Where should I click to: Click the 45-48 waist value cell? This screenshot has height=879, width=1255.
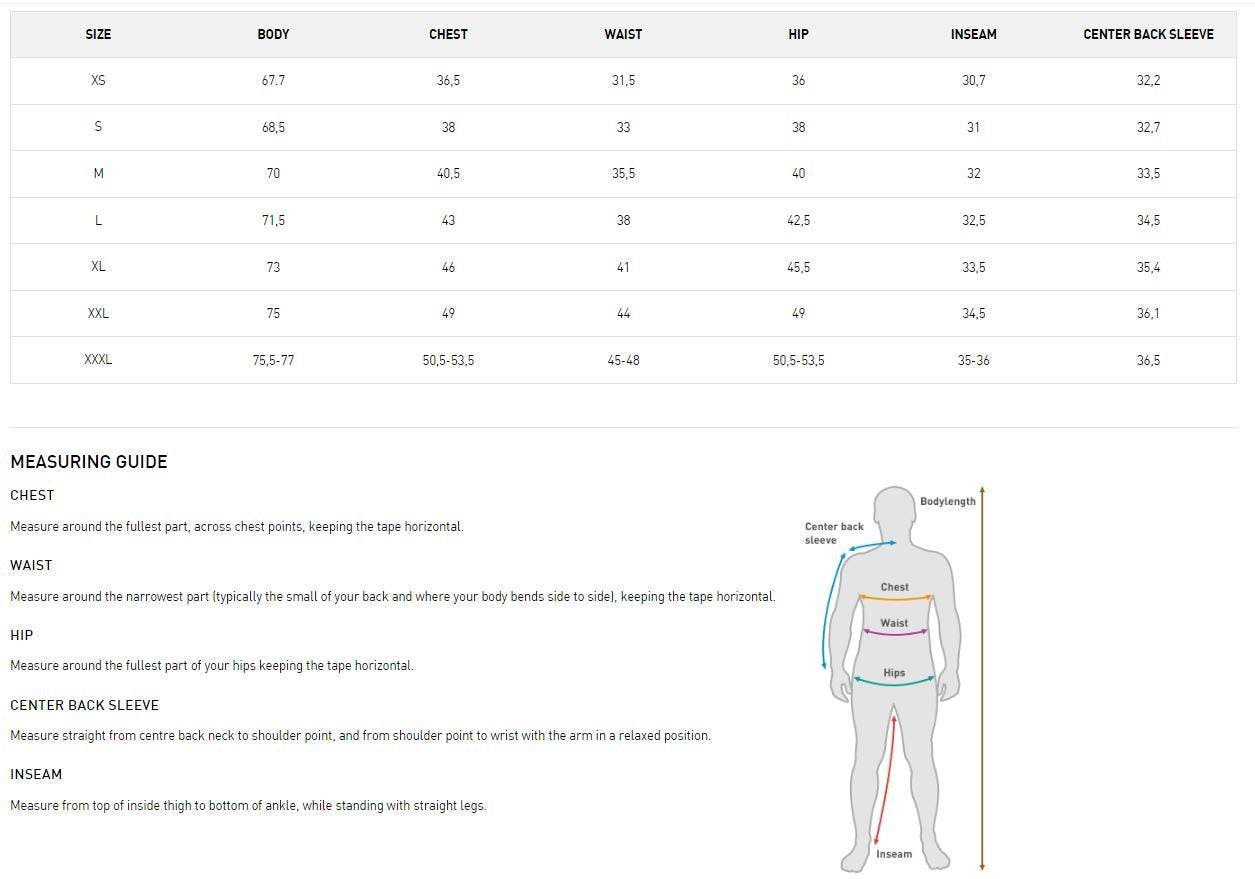[x=623, y=360]
